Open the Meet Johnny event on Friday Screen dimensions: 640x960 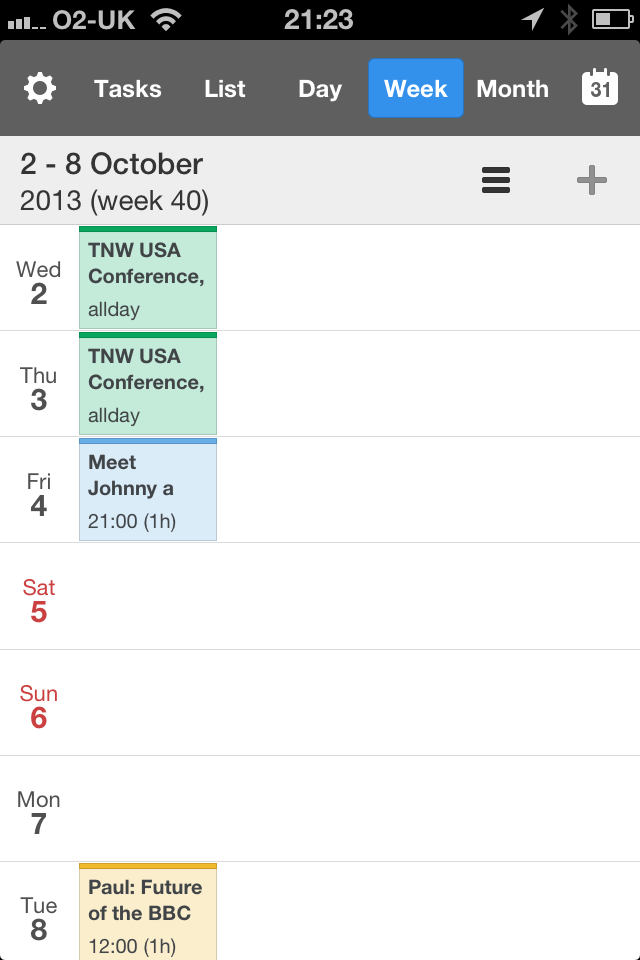tap(147, 489)
